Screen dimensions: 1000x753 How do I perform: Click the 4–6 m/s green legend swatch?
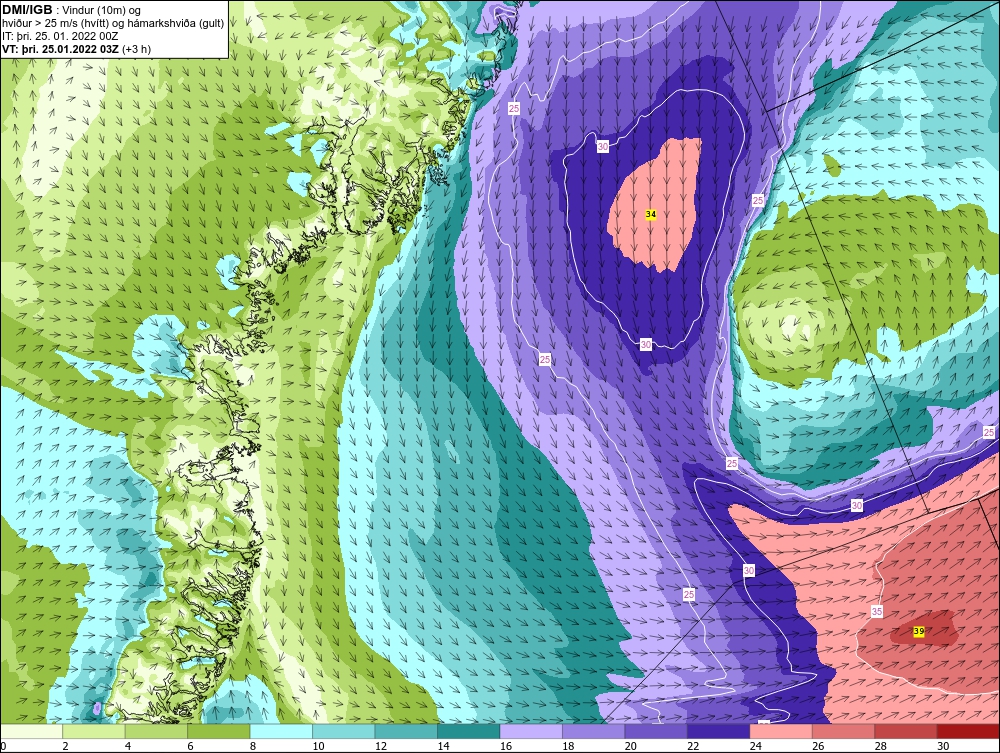(156, 731)
